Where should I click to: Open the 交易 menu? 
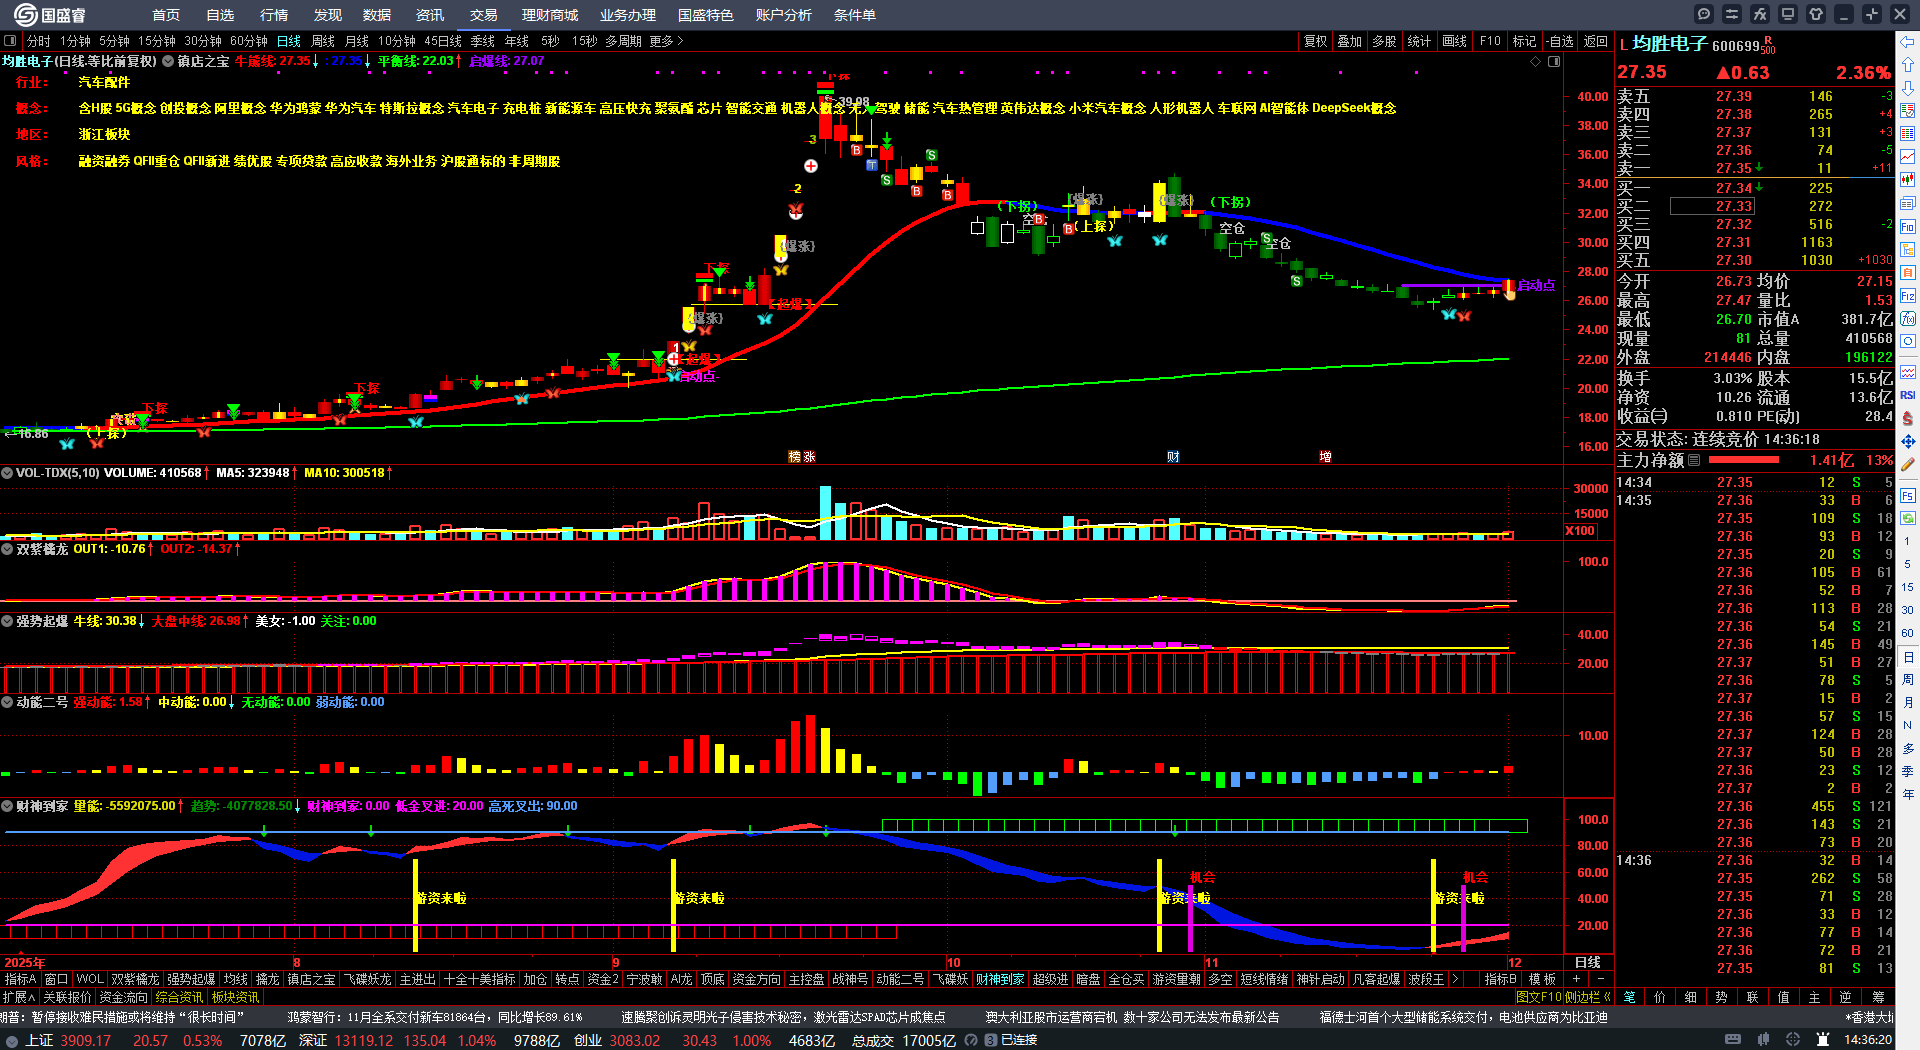[483, 15]
